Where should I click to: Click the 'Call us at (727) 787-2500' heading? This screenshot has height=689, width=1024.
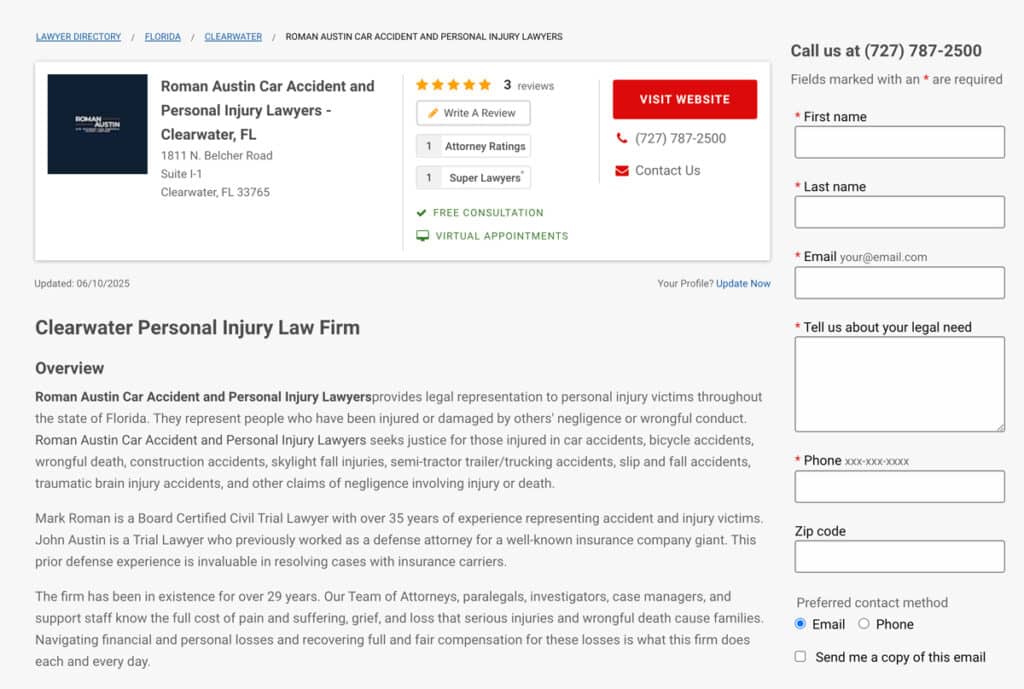coord(886,51)
